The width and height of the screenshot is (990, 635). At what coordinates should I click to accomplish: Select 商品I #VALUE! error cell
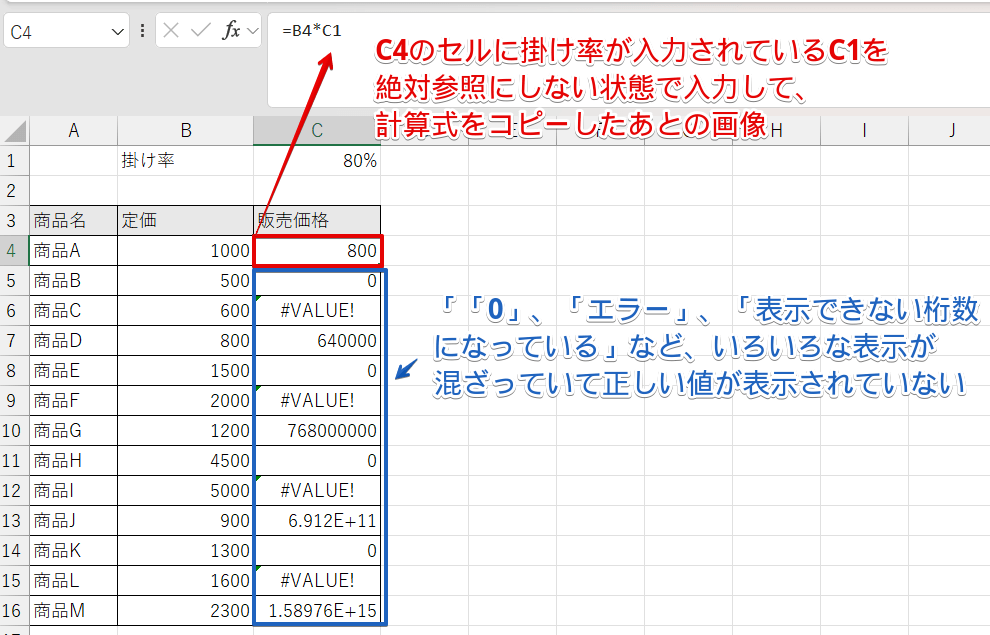tap(317, 490)
